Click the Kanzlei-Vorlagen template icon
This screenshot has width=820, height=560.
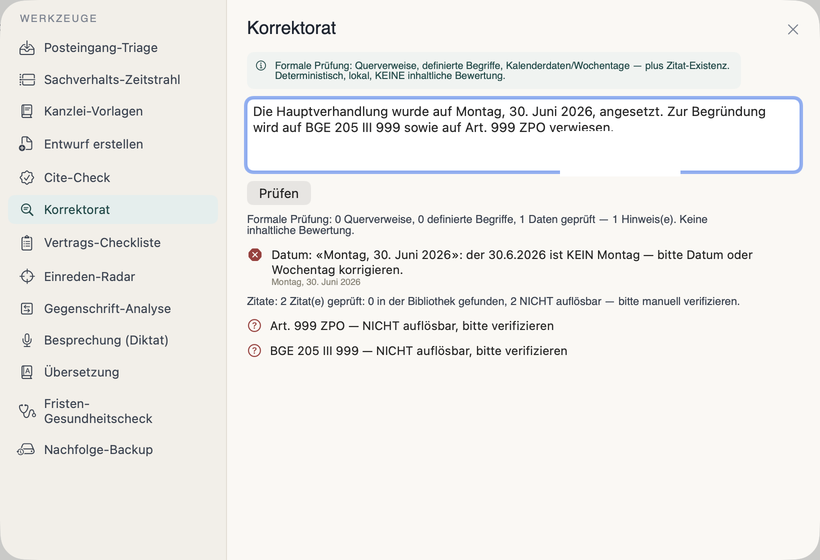[x=27, y=111]
